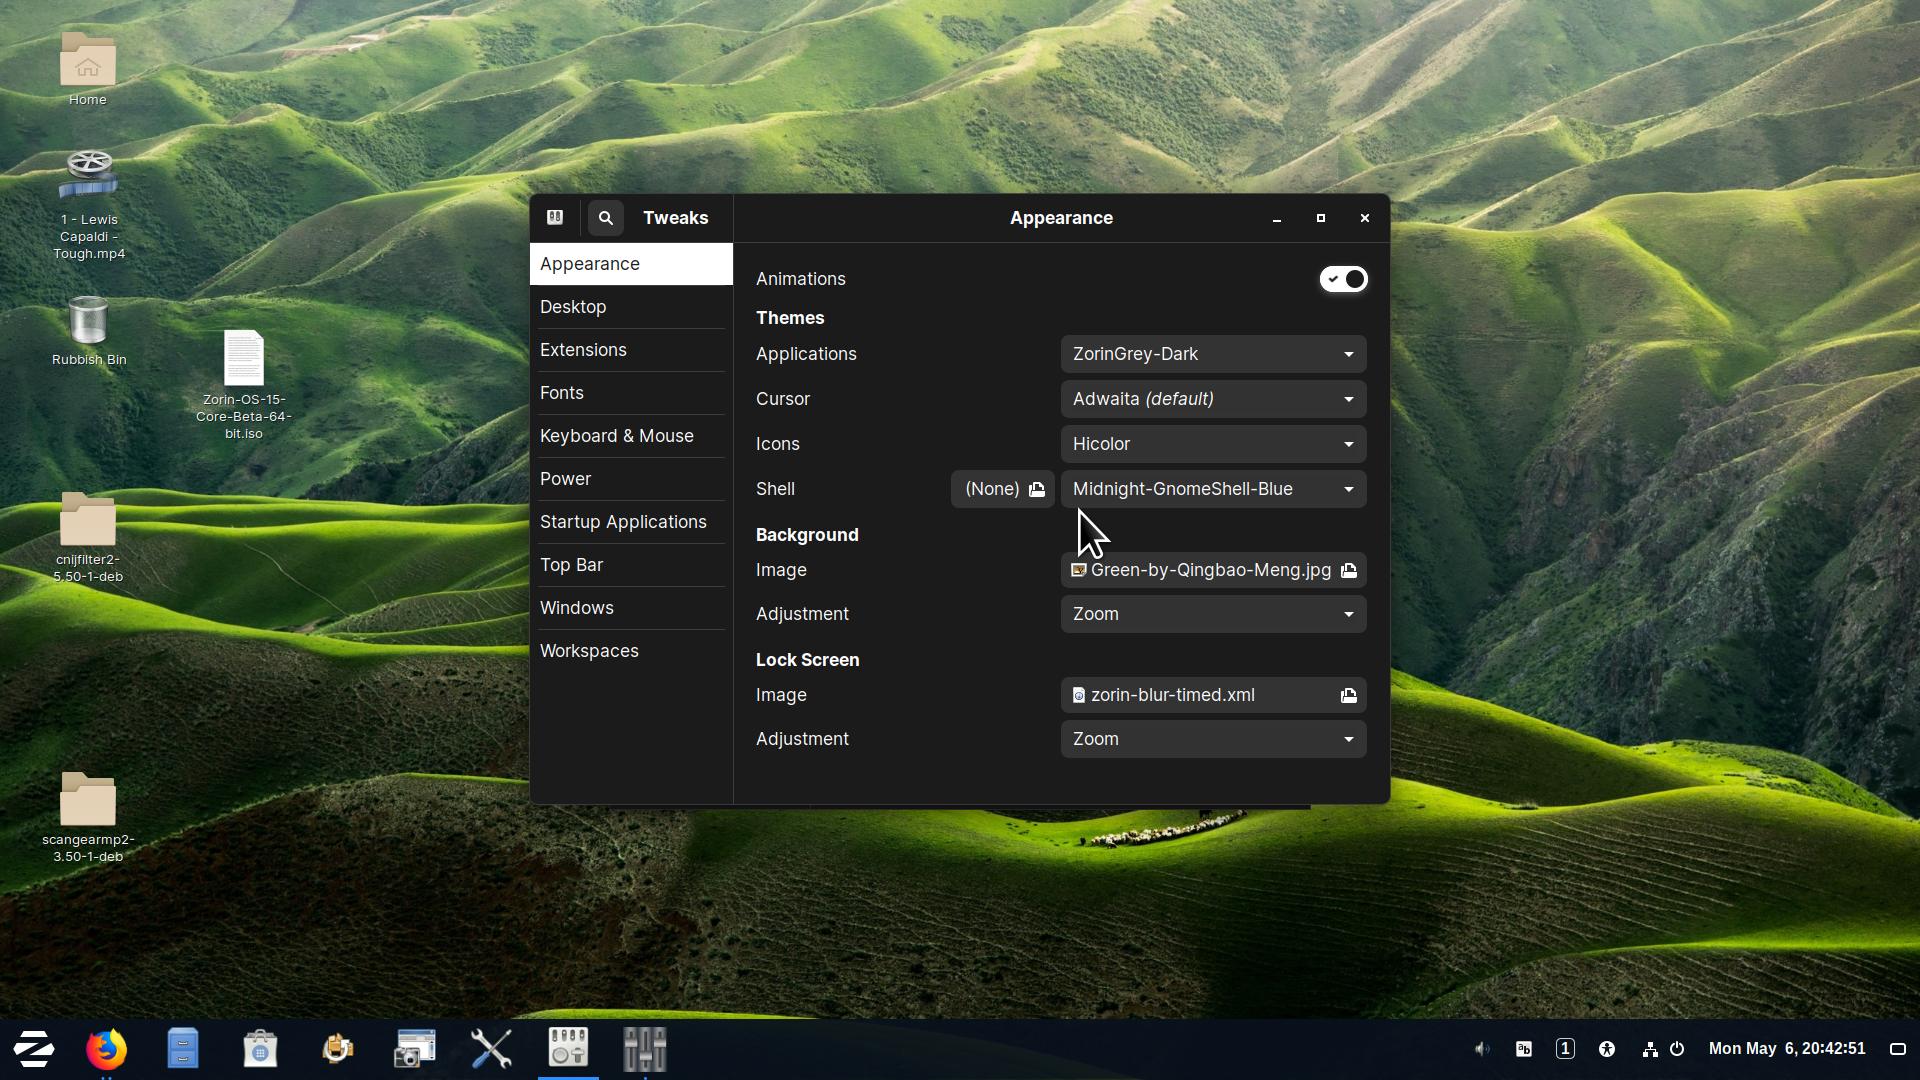1920x1080 pixels.
Task: Click the Files manager icon in taskbar
Action: (x=183, y=1048)
